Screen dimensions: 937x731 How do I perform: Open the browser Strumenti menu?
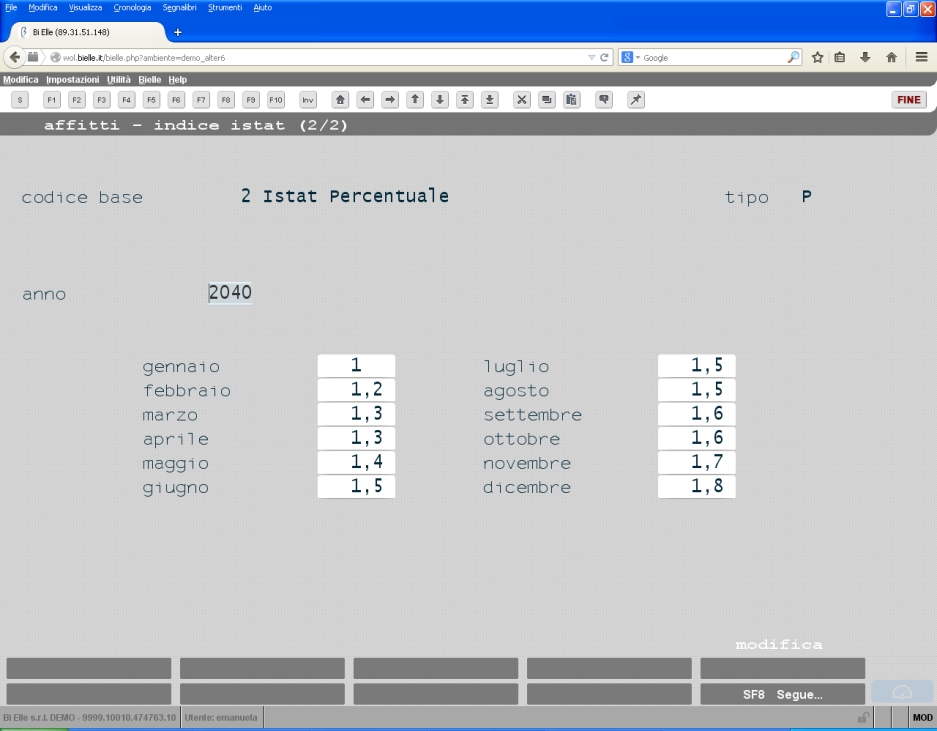tap(225, 8)
